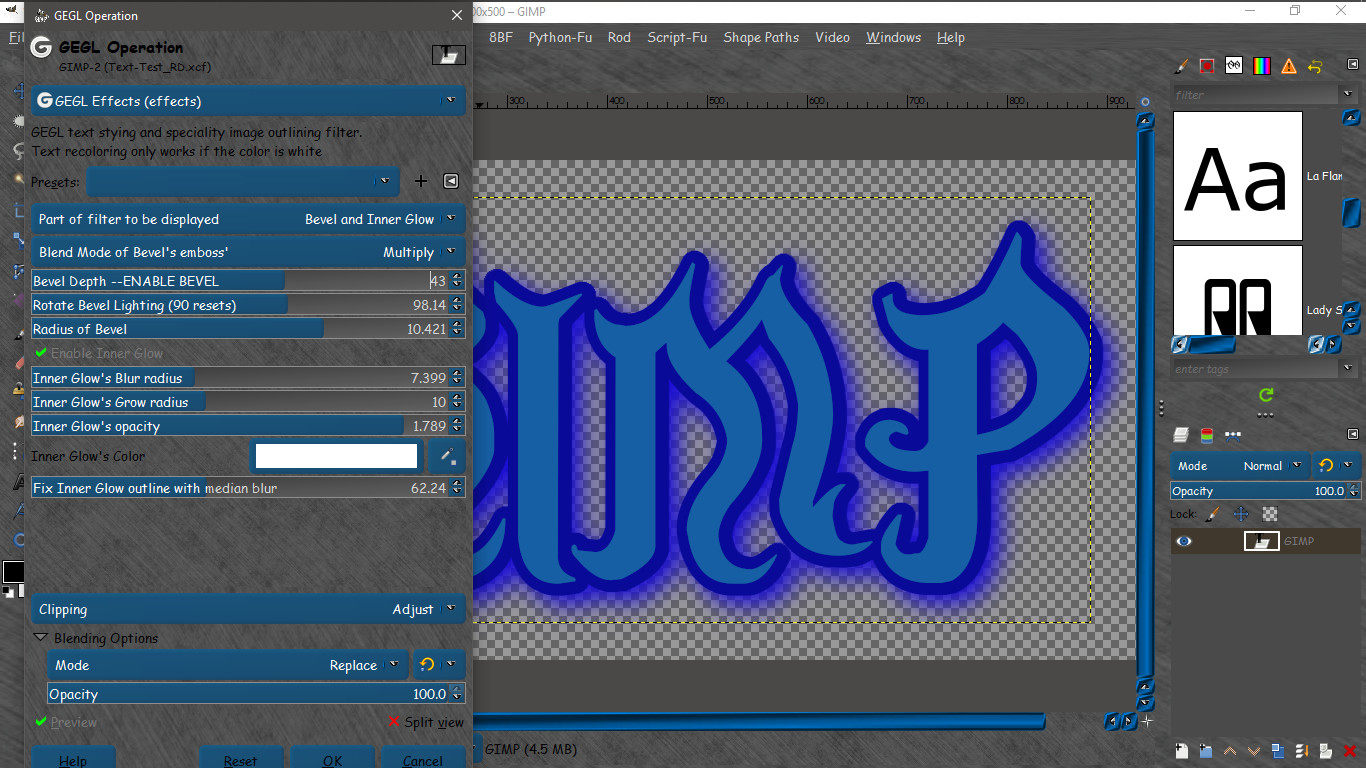Open the Script-Fu menu

[x=677, y=37]
